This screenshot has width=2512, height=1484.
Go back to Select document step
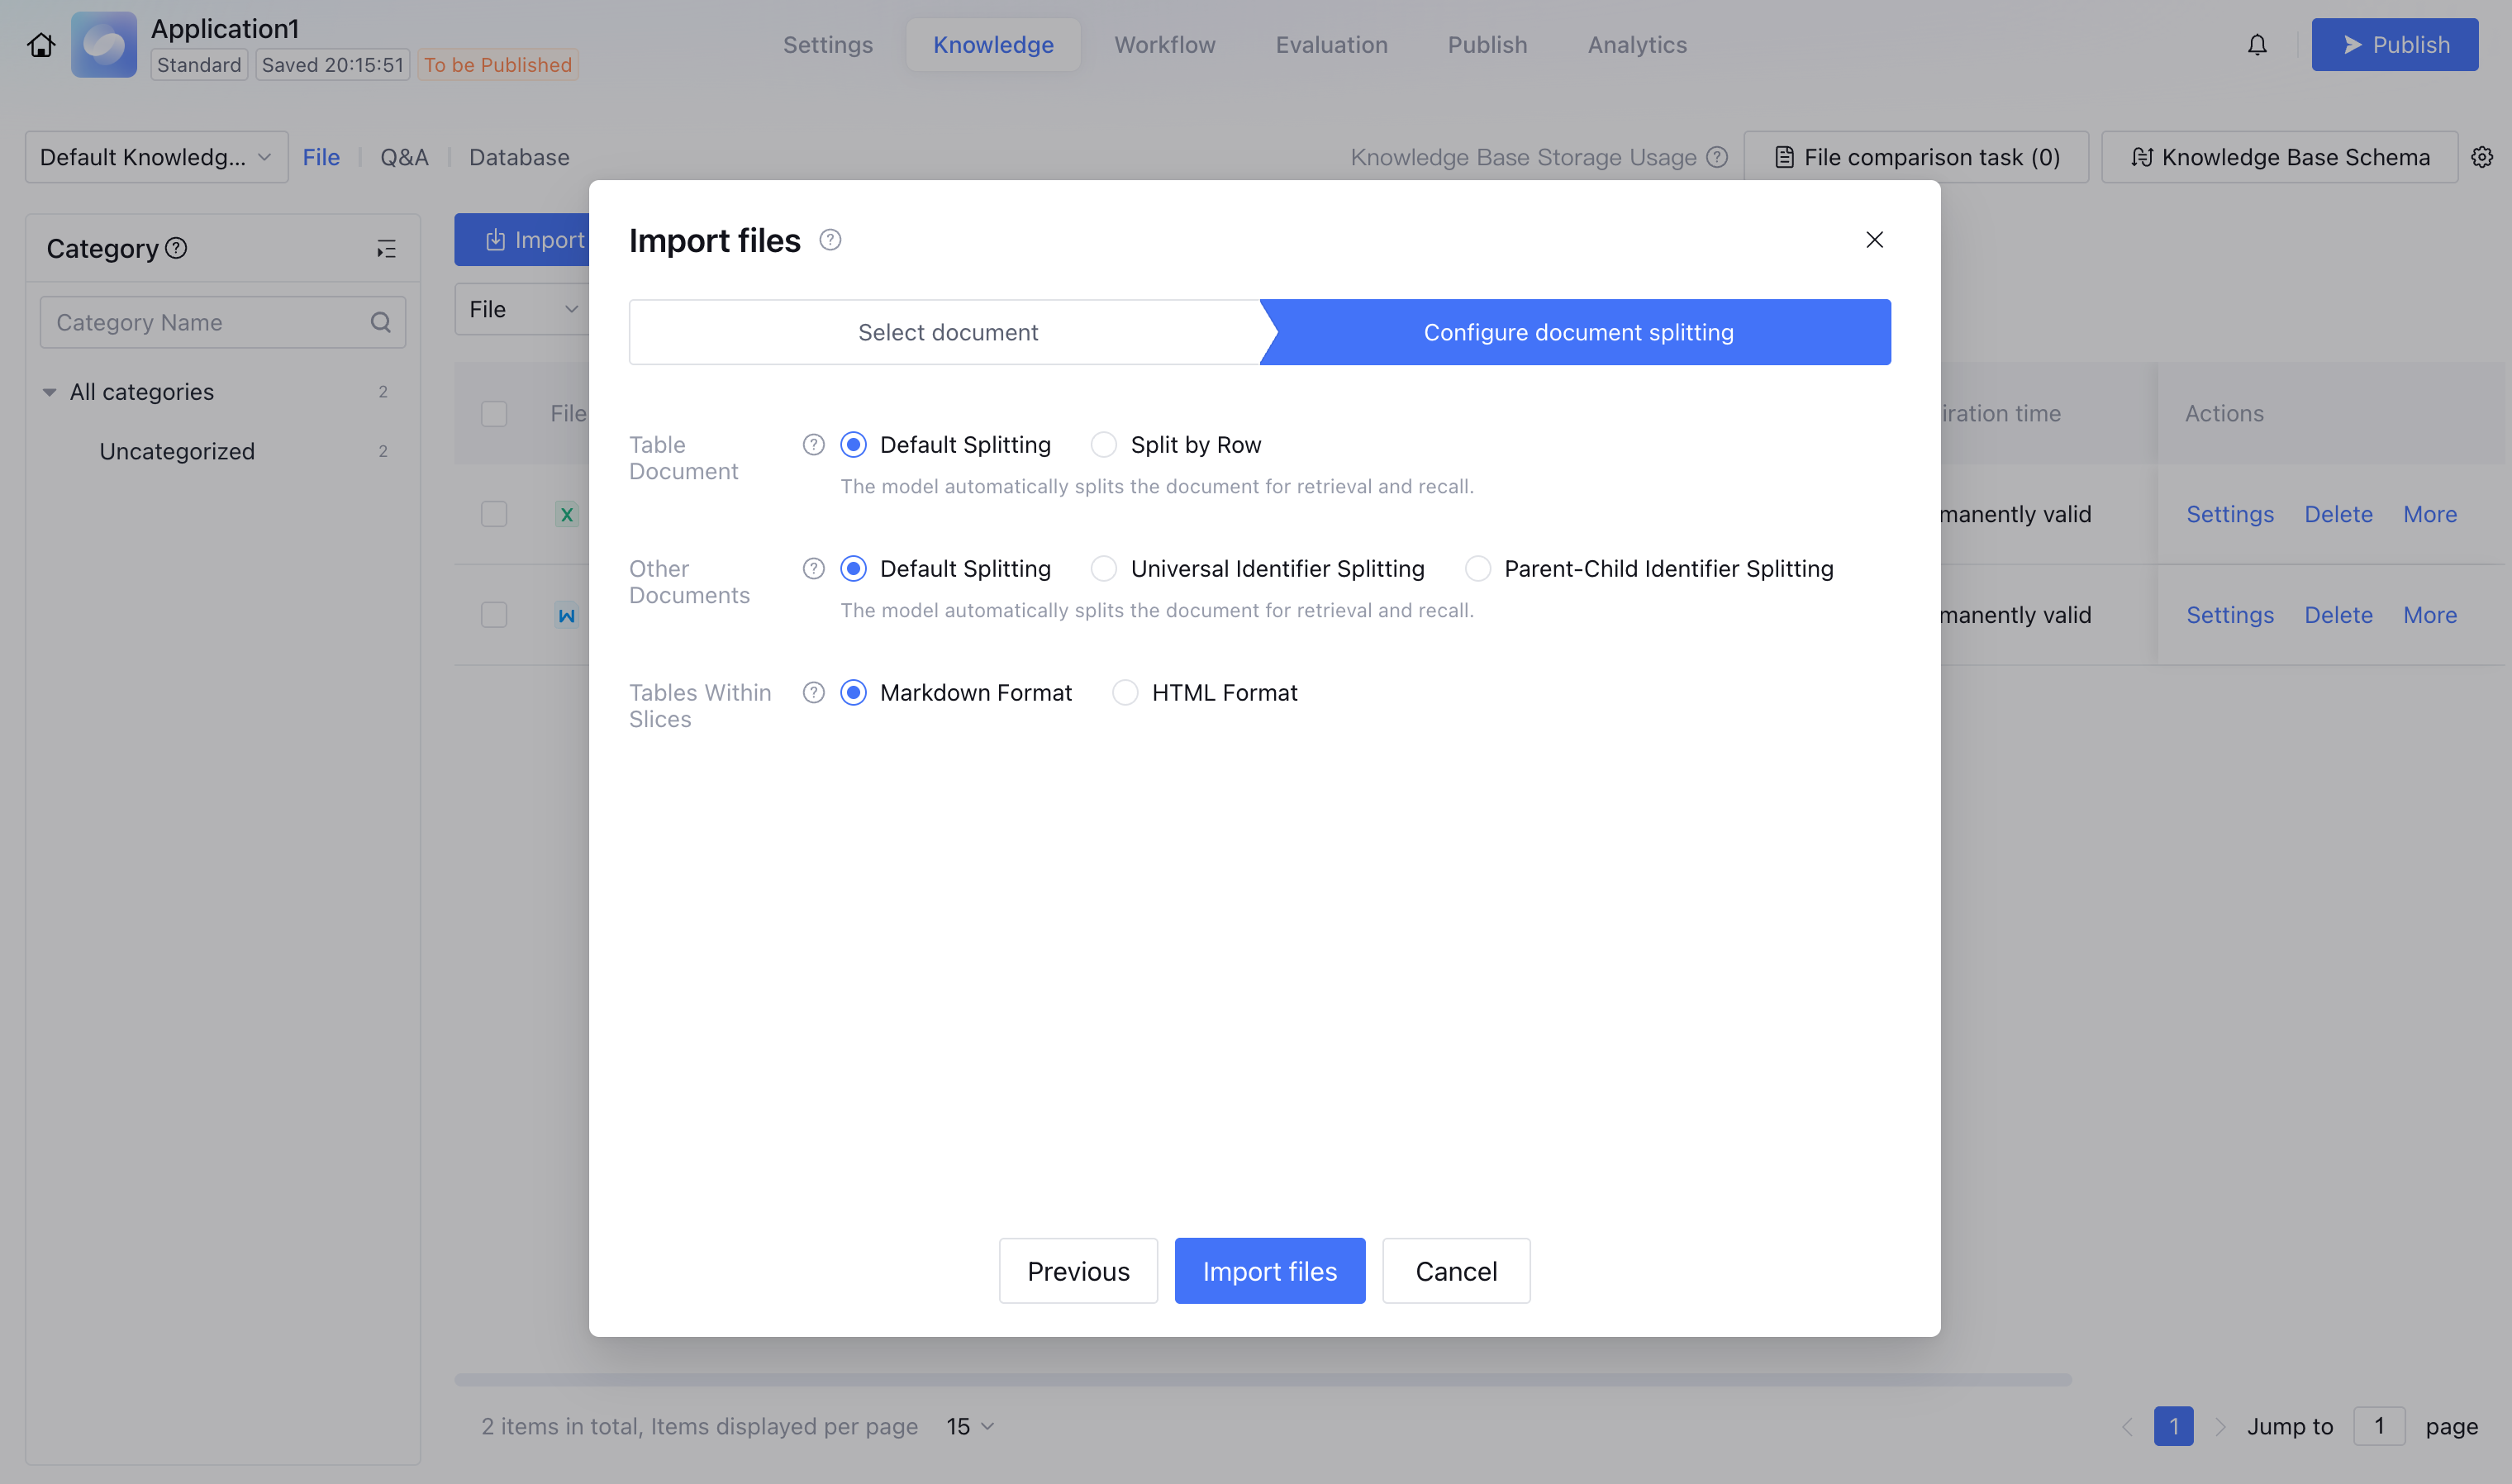tap(947, 332)
